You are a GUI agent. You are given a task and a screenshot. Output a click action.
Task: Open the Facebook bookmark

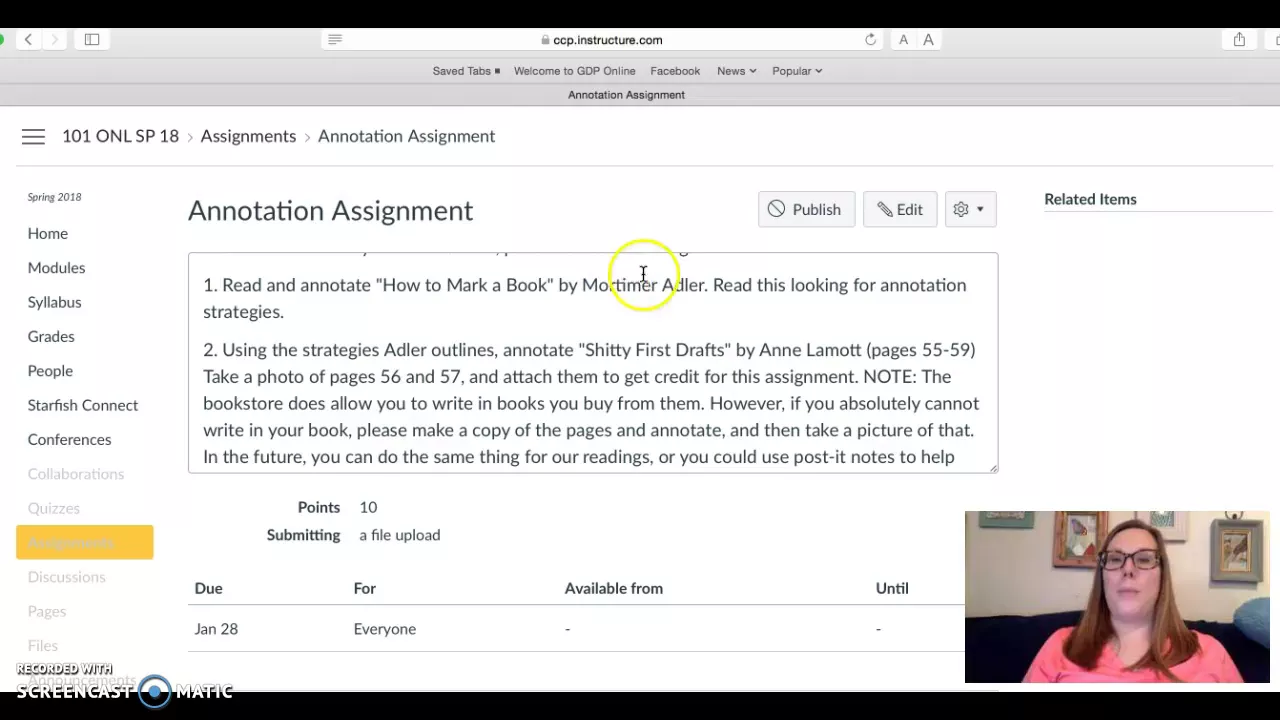pyautogui.click(x=675, y=71)
